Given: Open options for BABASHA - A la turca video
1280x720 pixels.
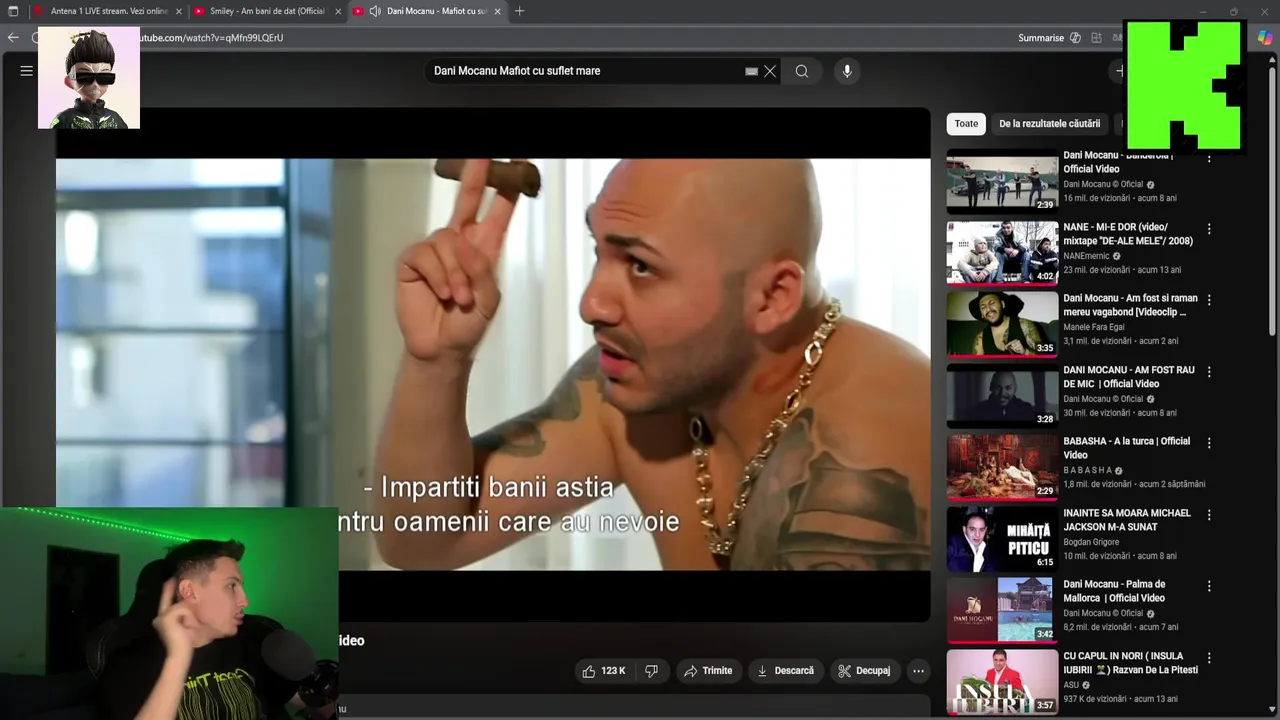Looking at the screenshot, I should [1209, 443].
